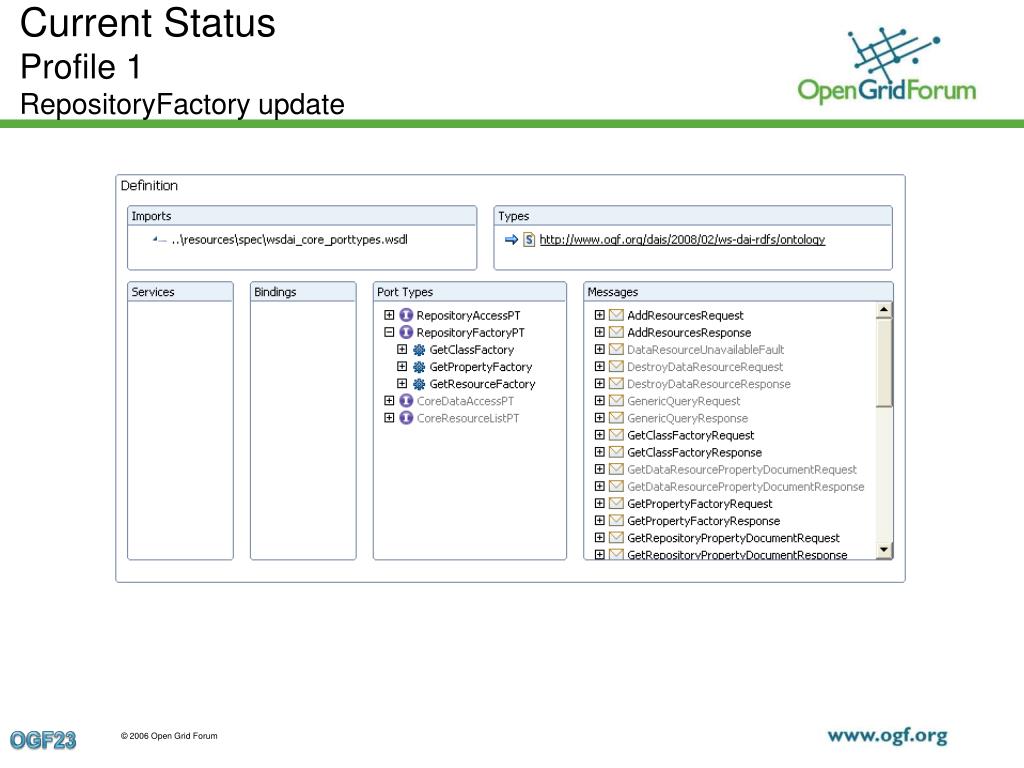
Task: Click the GetDataResourcePropertyDocumentRequest envelope icon
Action: (x=616, y=469)
